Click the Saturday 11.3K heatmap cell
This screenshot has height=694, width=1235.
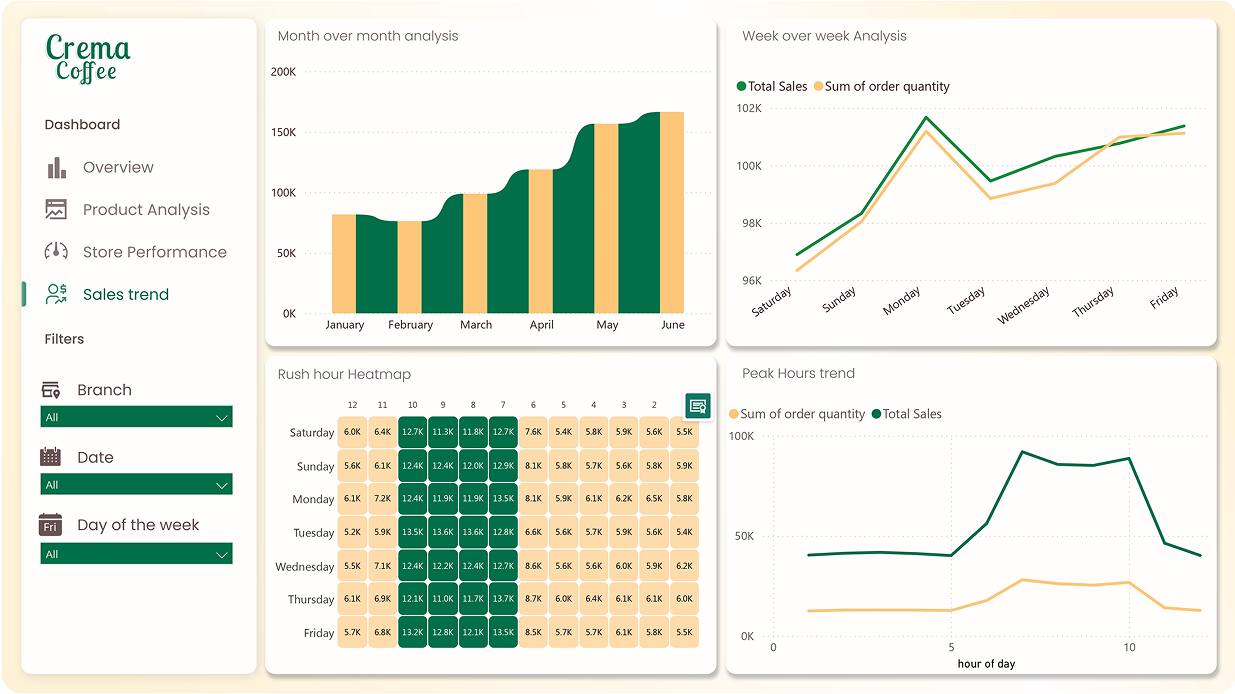tap(443, 432)
